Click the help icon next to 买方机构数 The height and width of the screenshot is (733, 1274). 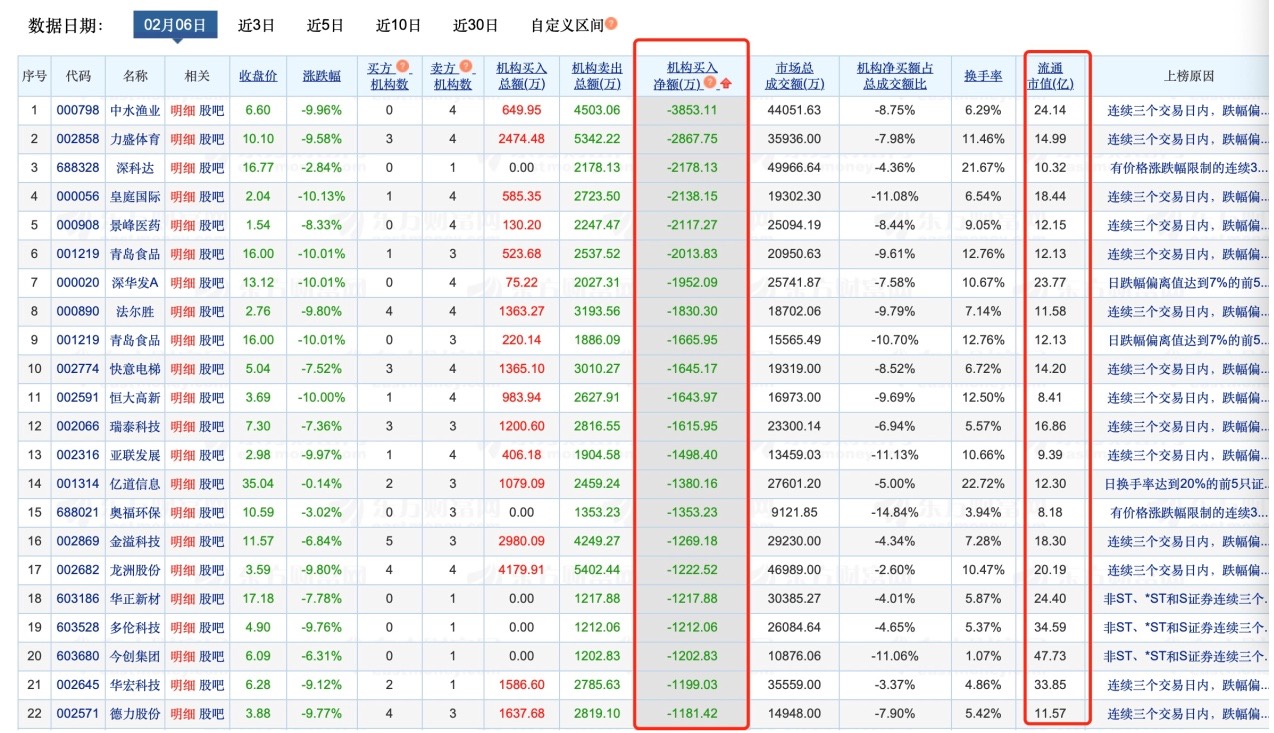pyautogui.click(x=402, y=67)
